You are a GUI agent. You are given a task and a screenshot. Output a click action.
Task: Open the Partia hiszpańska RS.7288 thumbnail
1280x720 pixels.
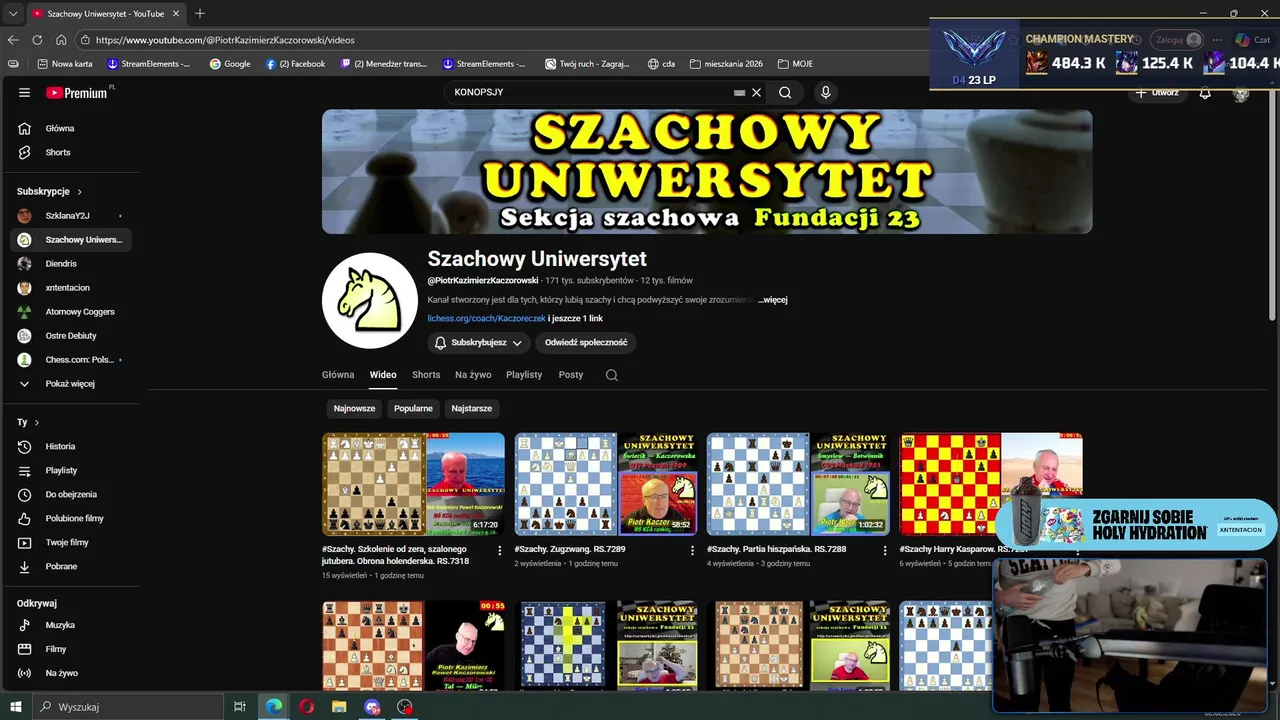[x=798, y=484]
